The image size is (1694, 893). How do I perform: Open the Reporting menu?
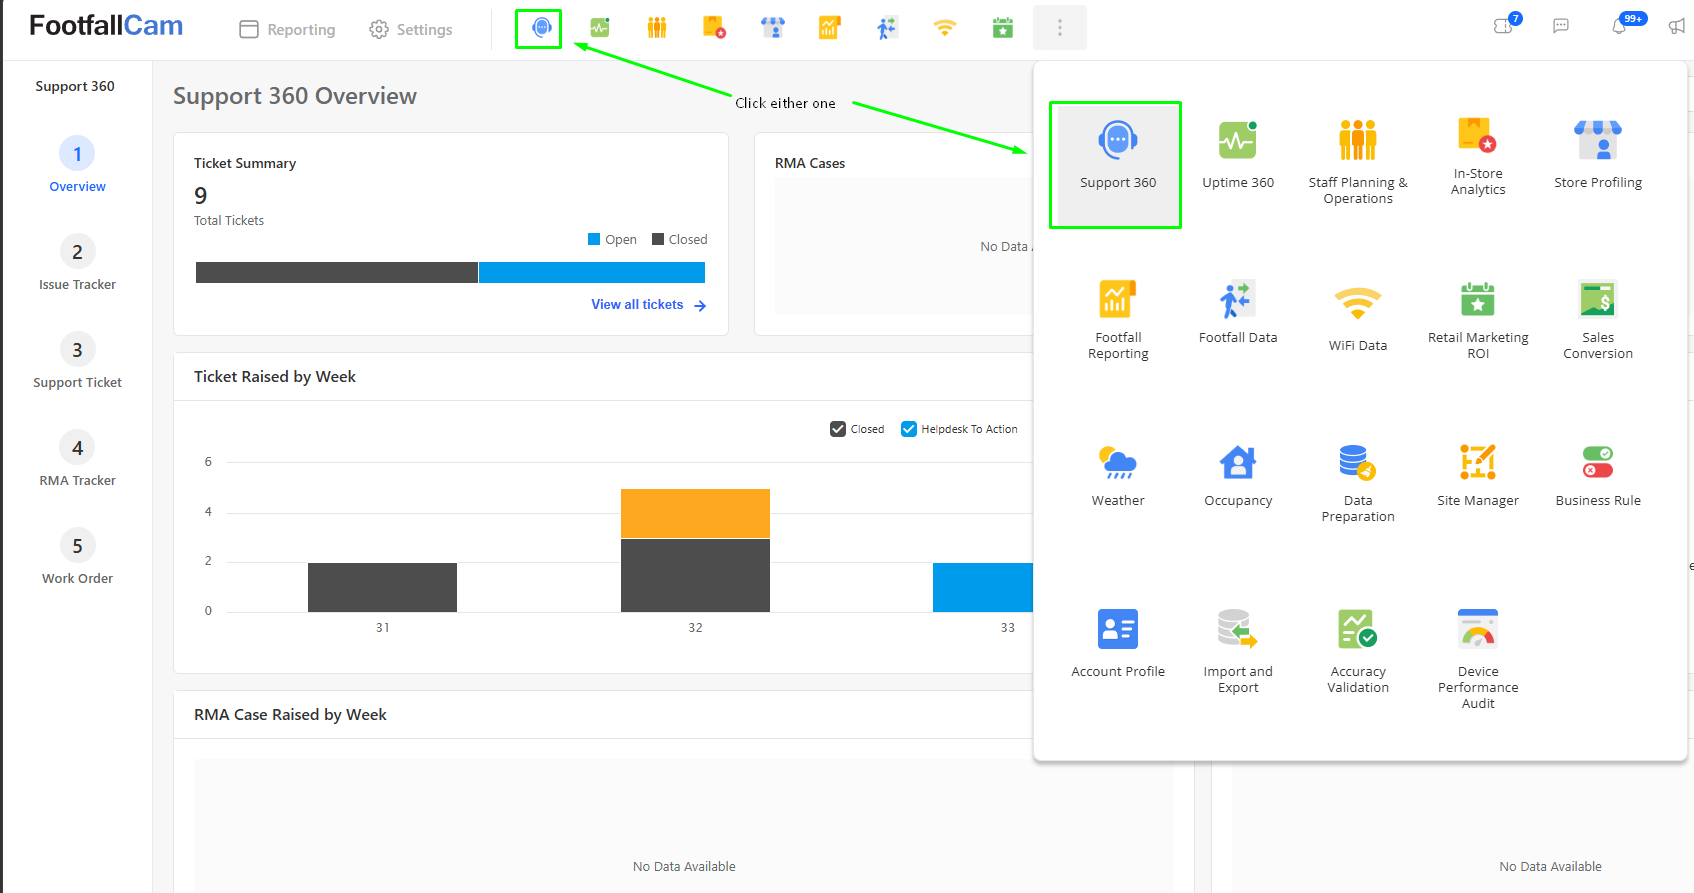288,29
